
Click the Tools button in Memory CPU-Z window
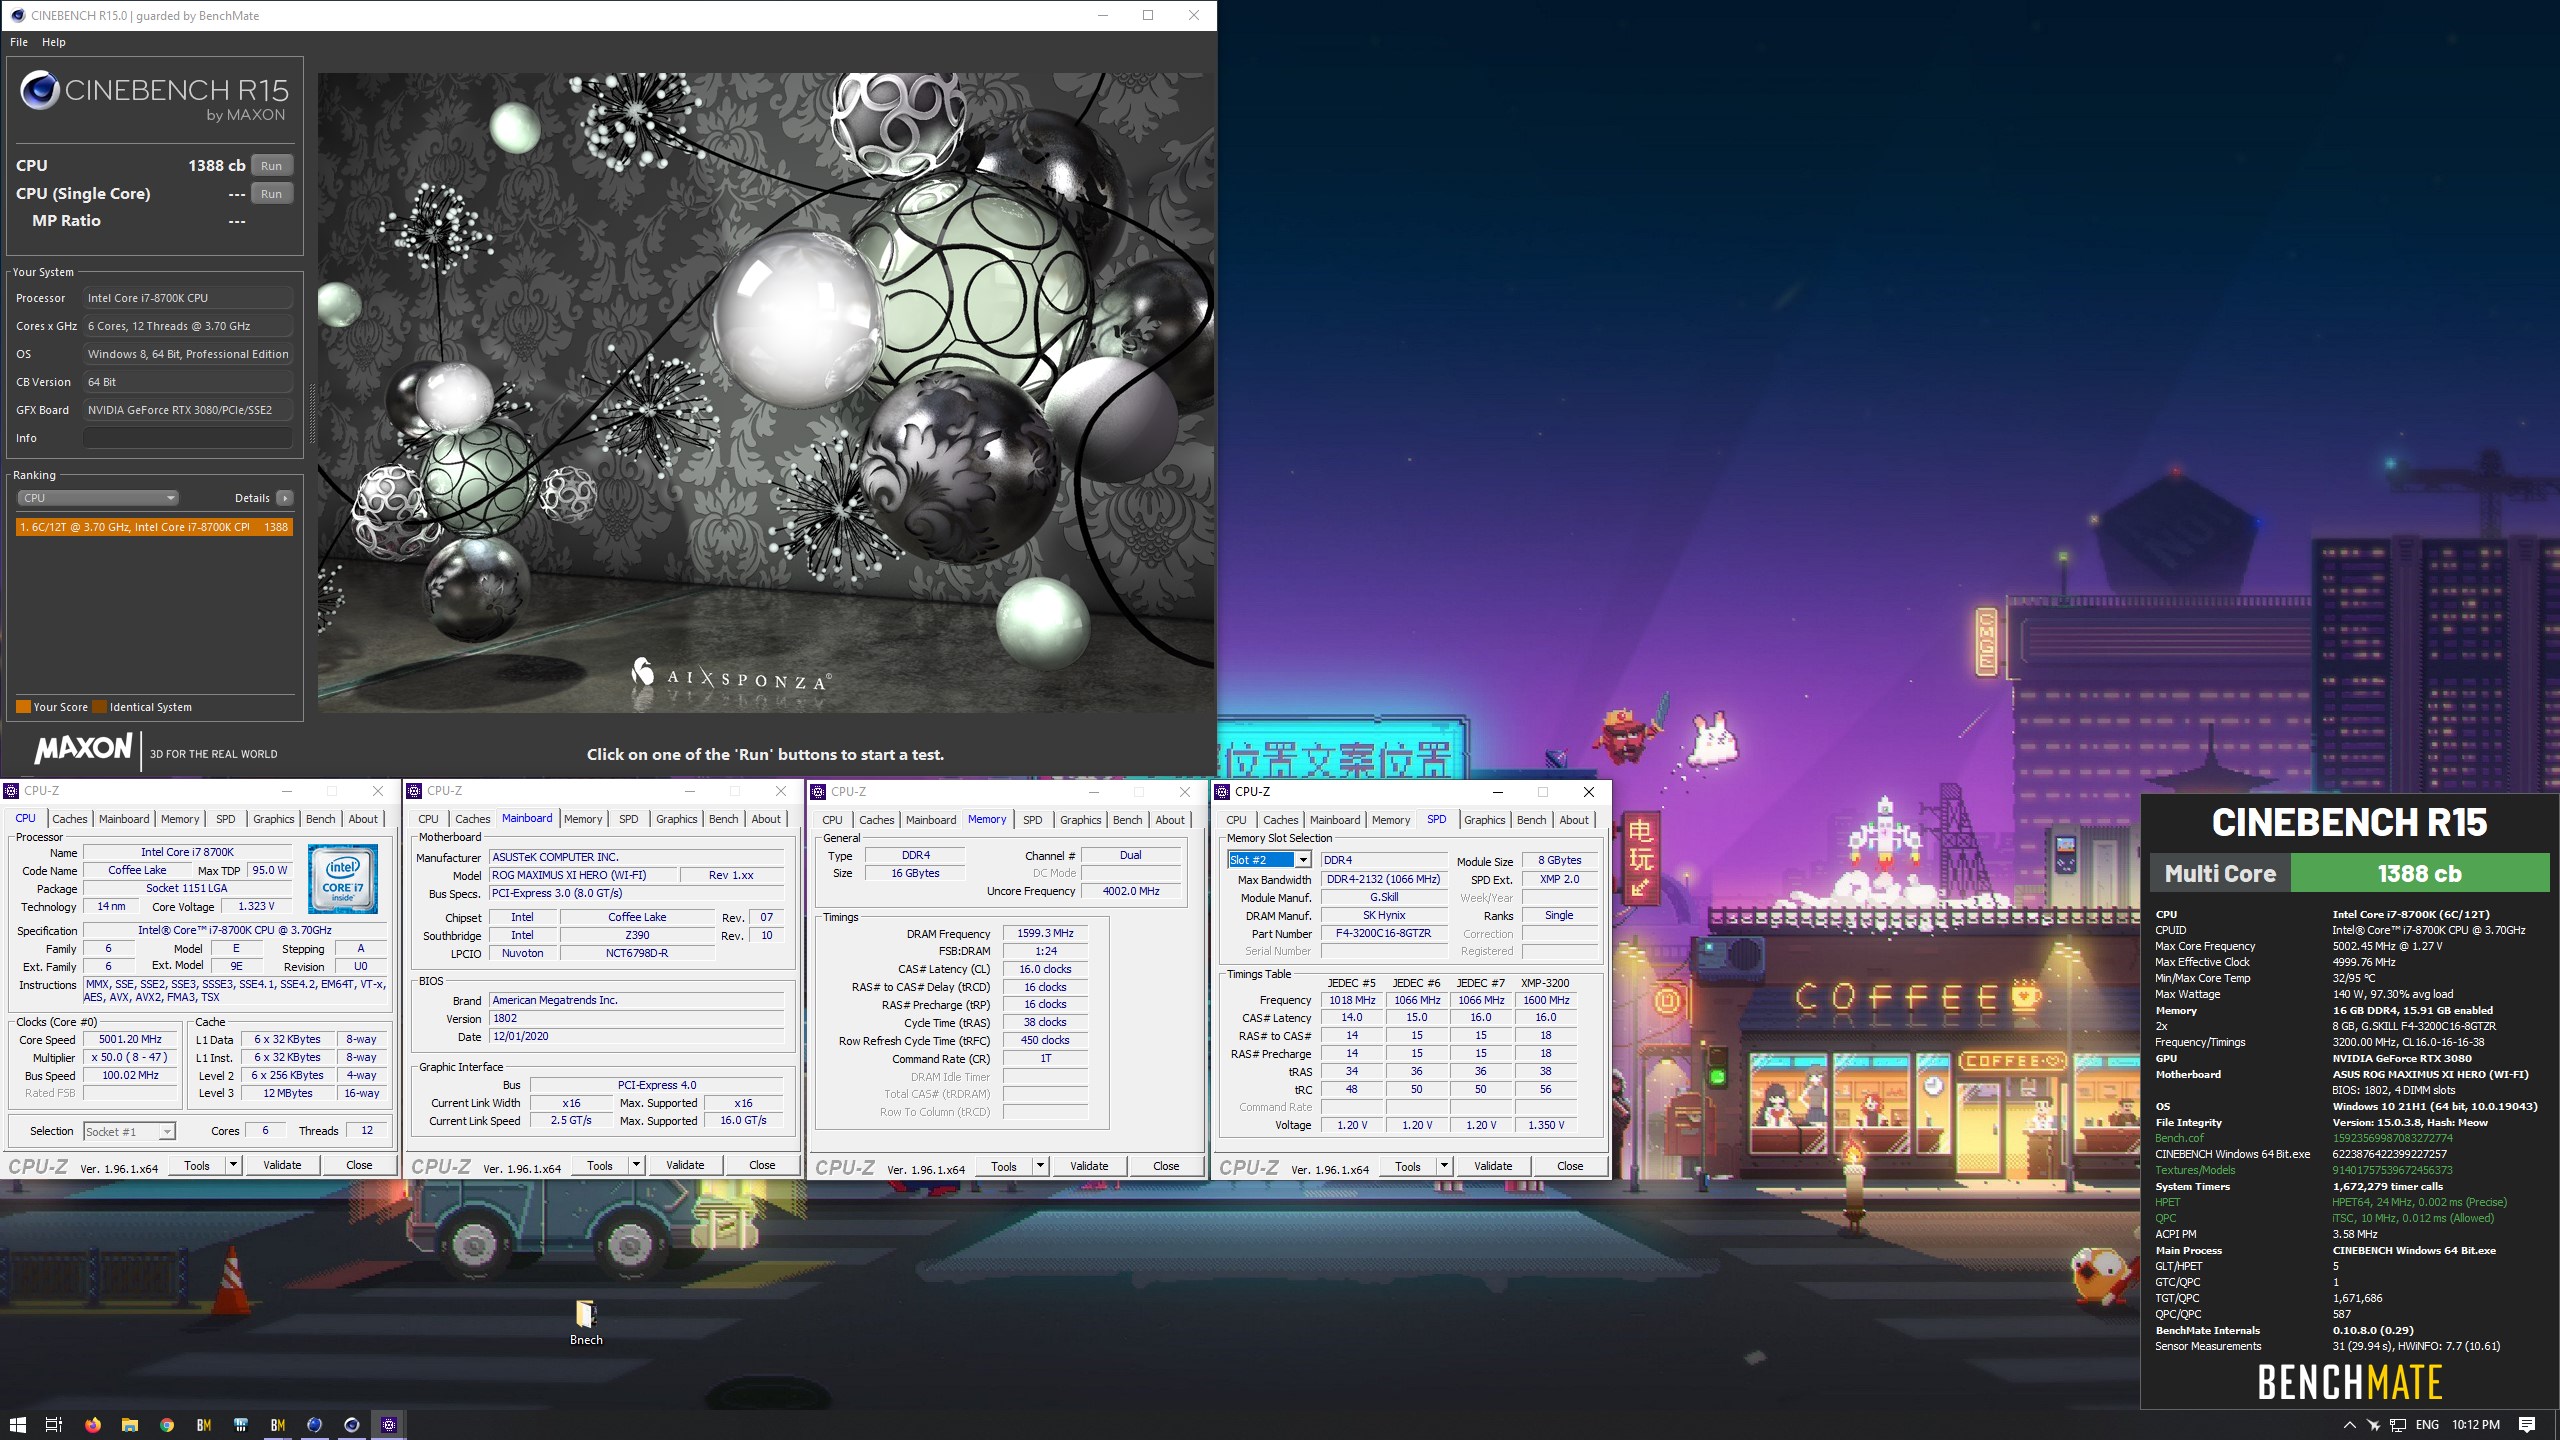point(1003,1166)
